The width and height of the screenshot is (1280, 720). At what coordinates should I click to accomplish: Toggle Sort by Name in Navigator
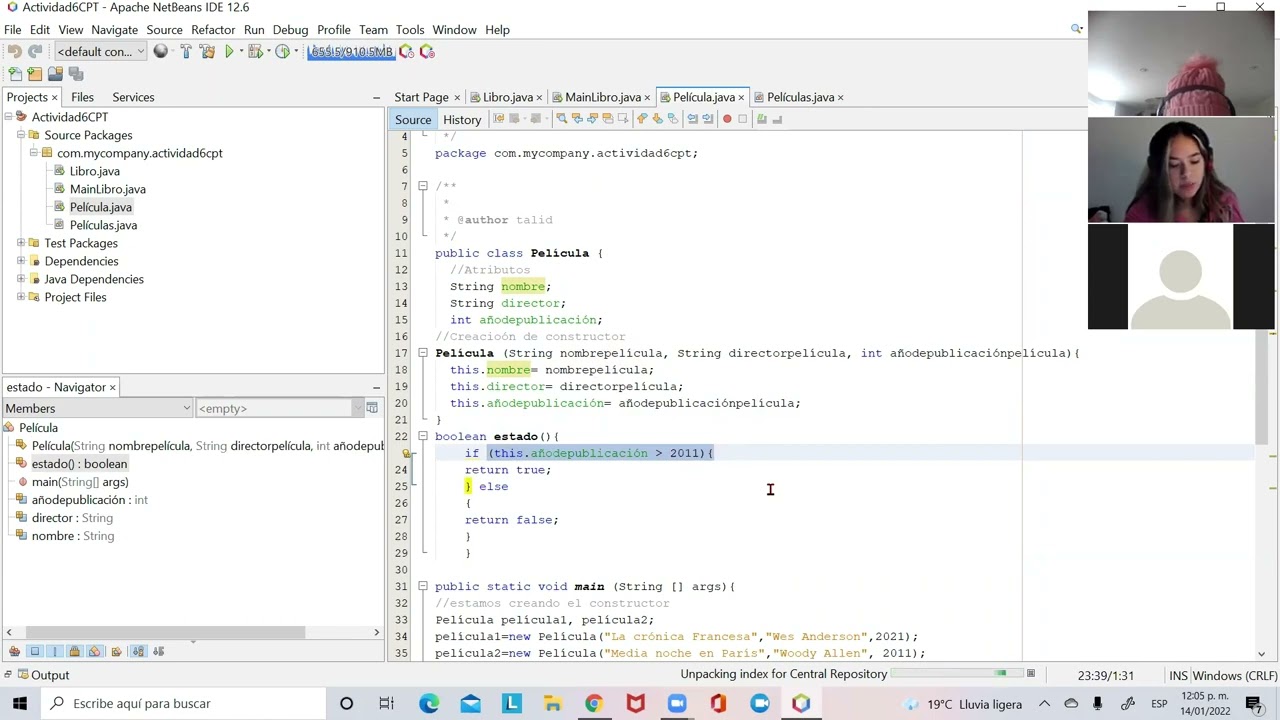pos(139,651)
